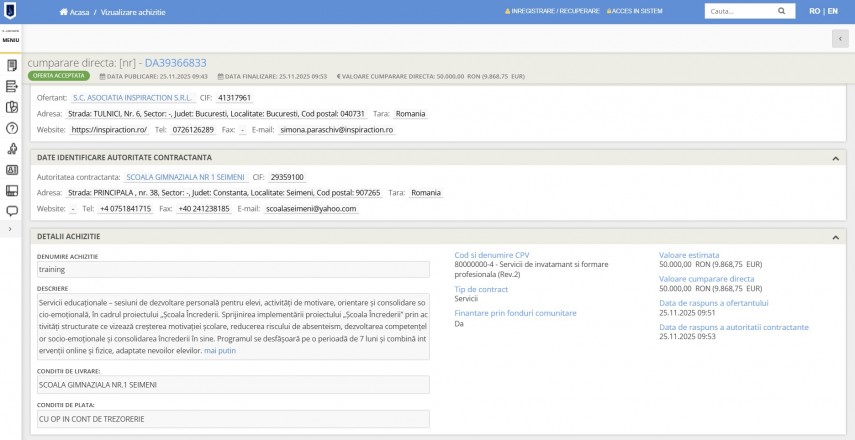The image size is (855, 440).
Task: Open the help question mark sidebar icon
Action: pos(12,128)
